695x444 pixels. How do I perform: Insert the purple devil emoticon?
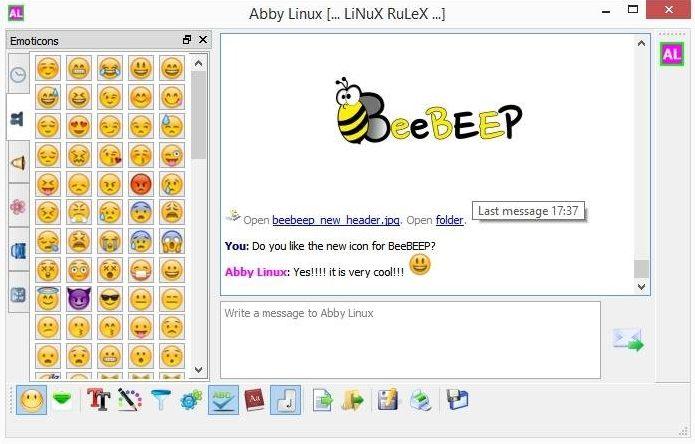click(78, 299)
